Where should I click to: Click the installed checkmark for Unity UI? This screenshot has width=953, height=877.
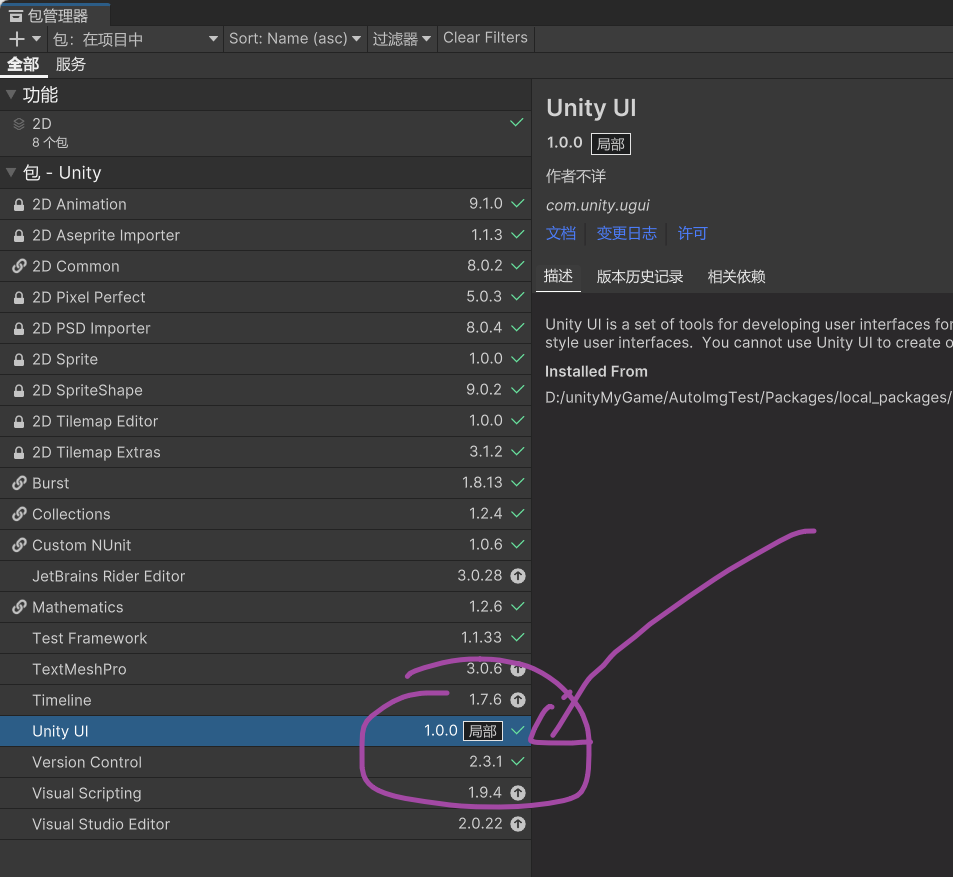(517, 731)
